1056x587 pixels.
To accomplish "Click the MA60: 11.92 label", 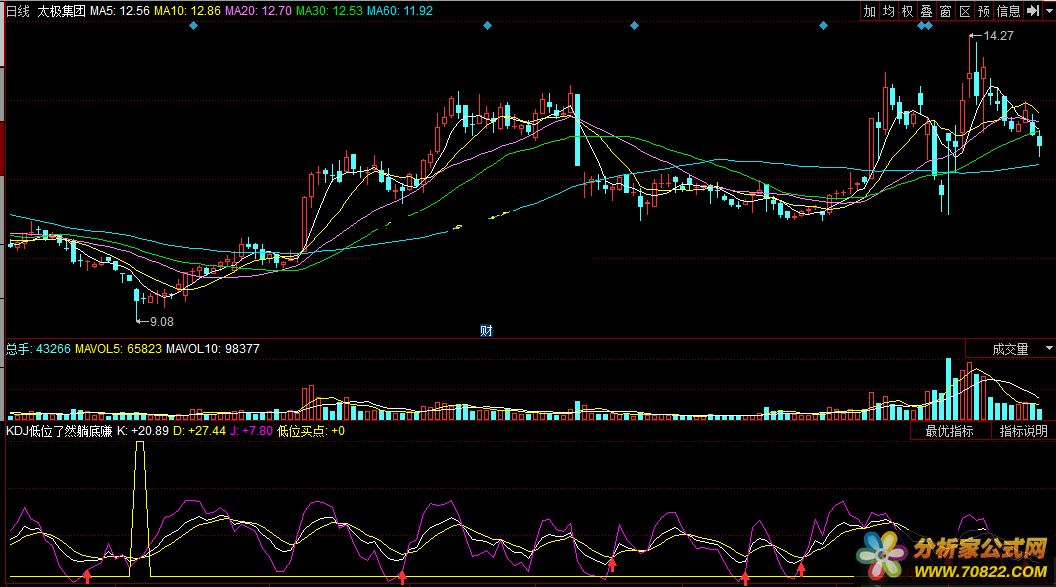I will click(x=400, y=11).
